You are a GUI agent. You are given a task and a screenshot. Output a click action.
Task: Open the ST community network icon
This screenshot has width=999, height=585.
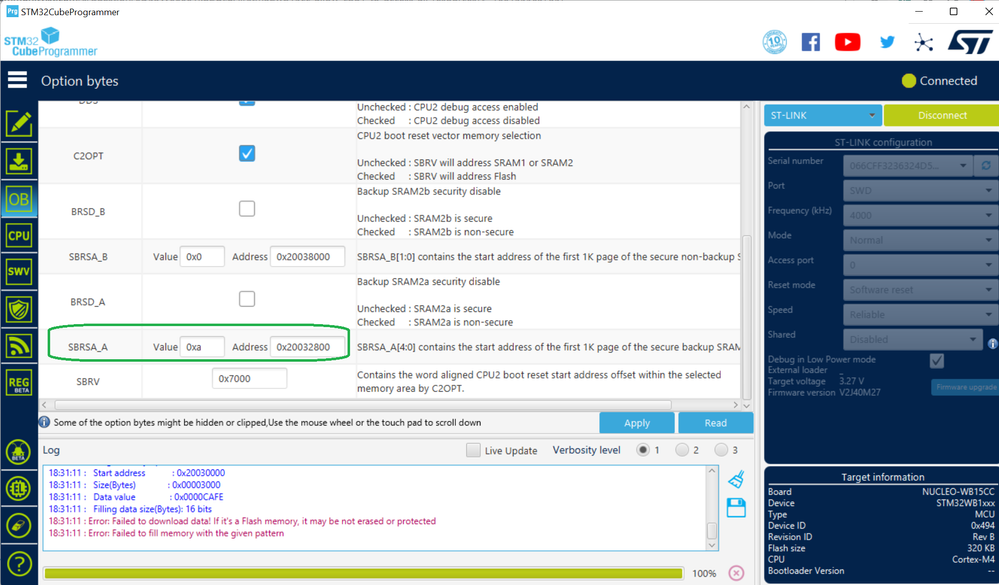(923, 43)
